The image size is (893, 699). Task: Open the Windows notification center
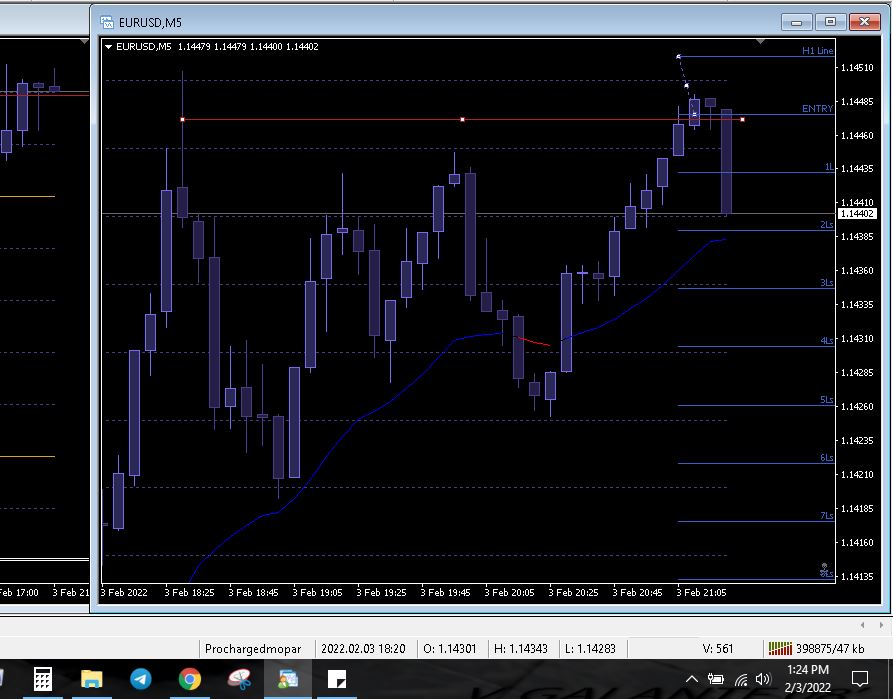tap(859, 678)
